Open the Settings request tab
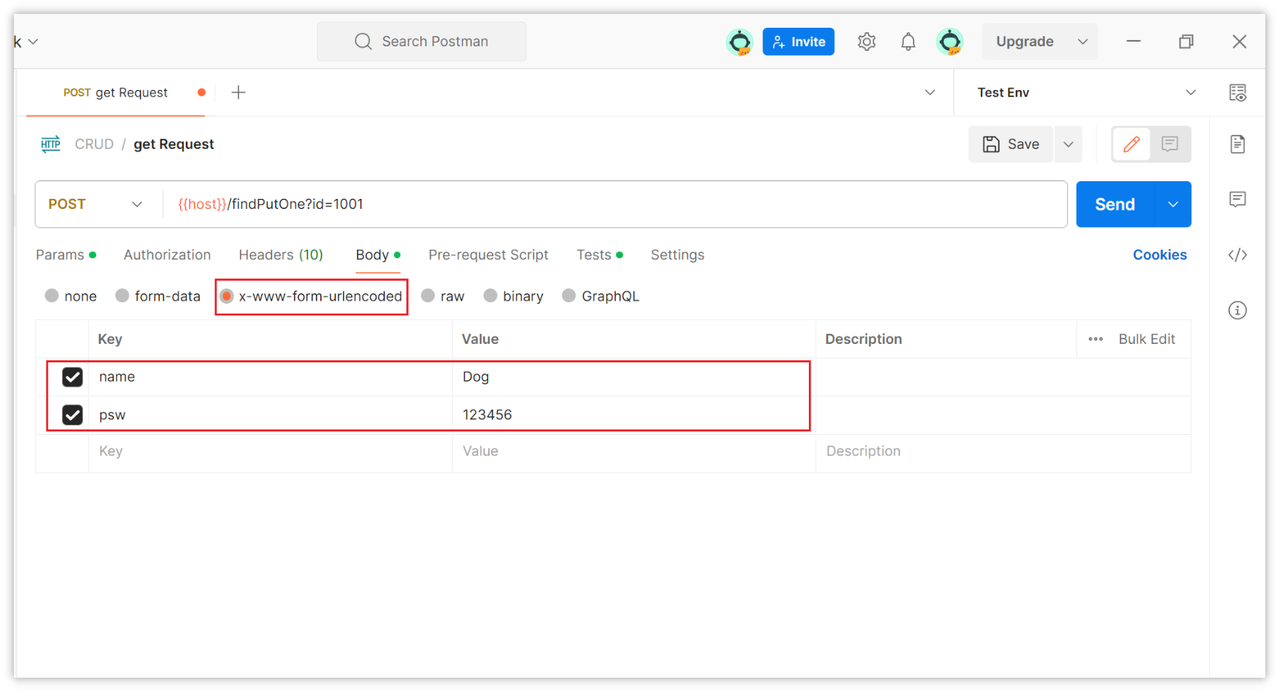This screenshot has height=697, width=1280. [x=677, y=255]
